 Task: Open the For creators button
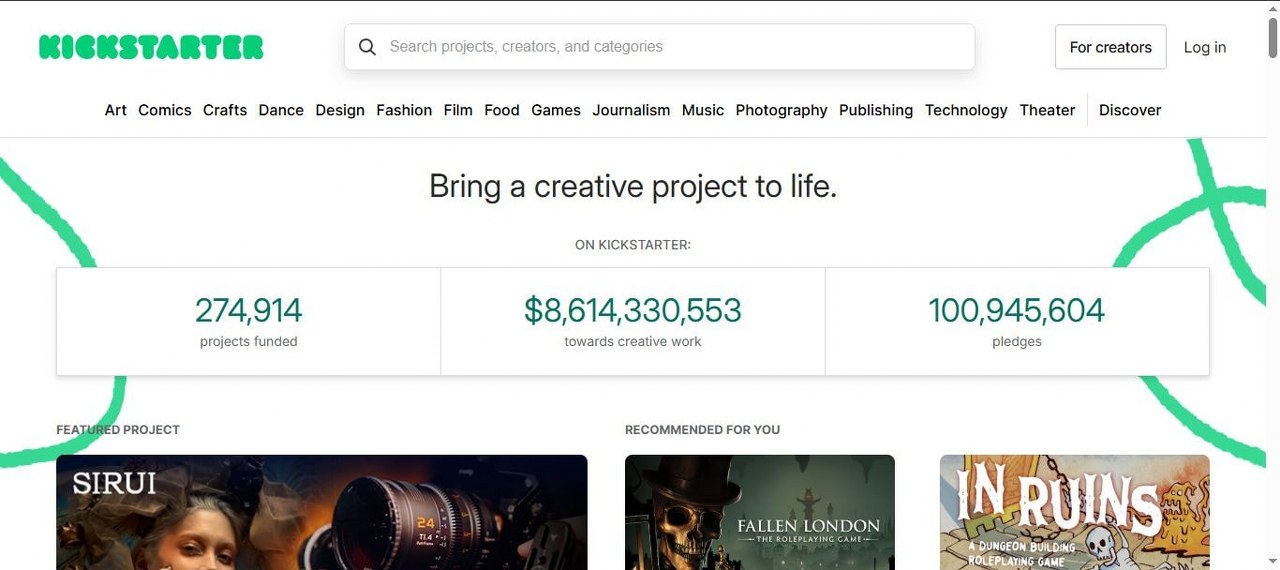point(1110,47)
